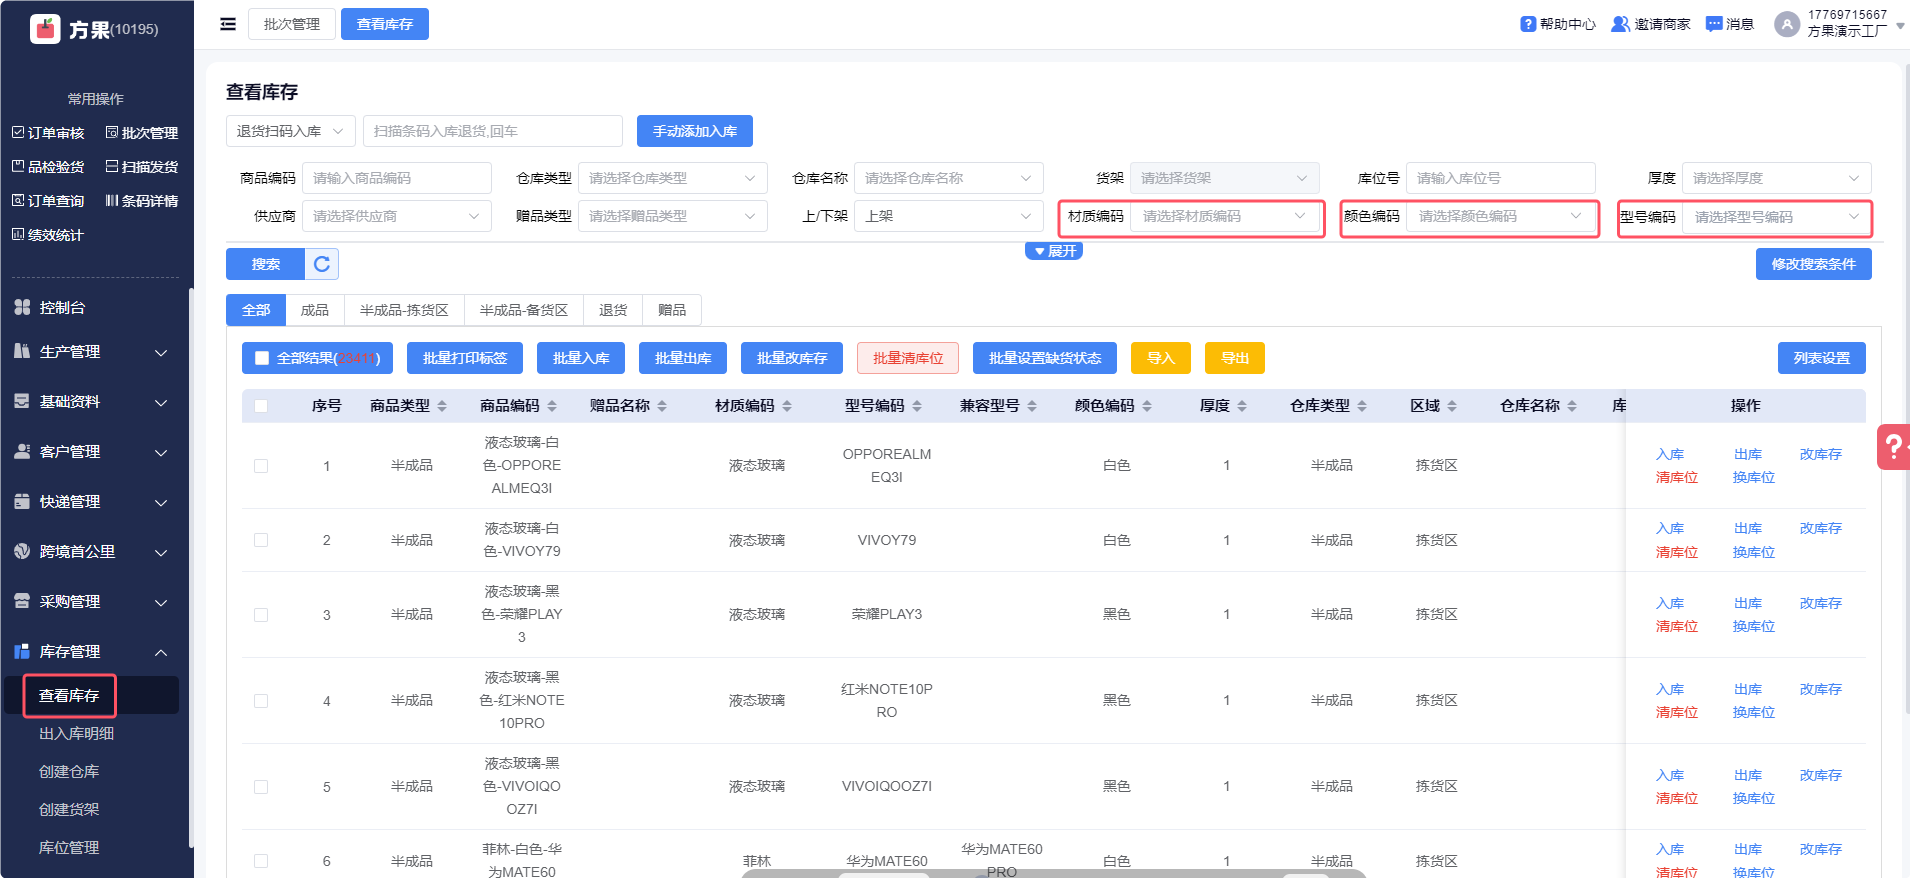
Task: Click the user avatar icon
Action: tap(1786, 24)
